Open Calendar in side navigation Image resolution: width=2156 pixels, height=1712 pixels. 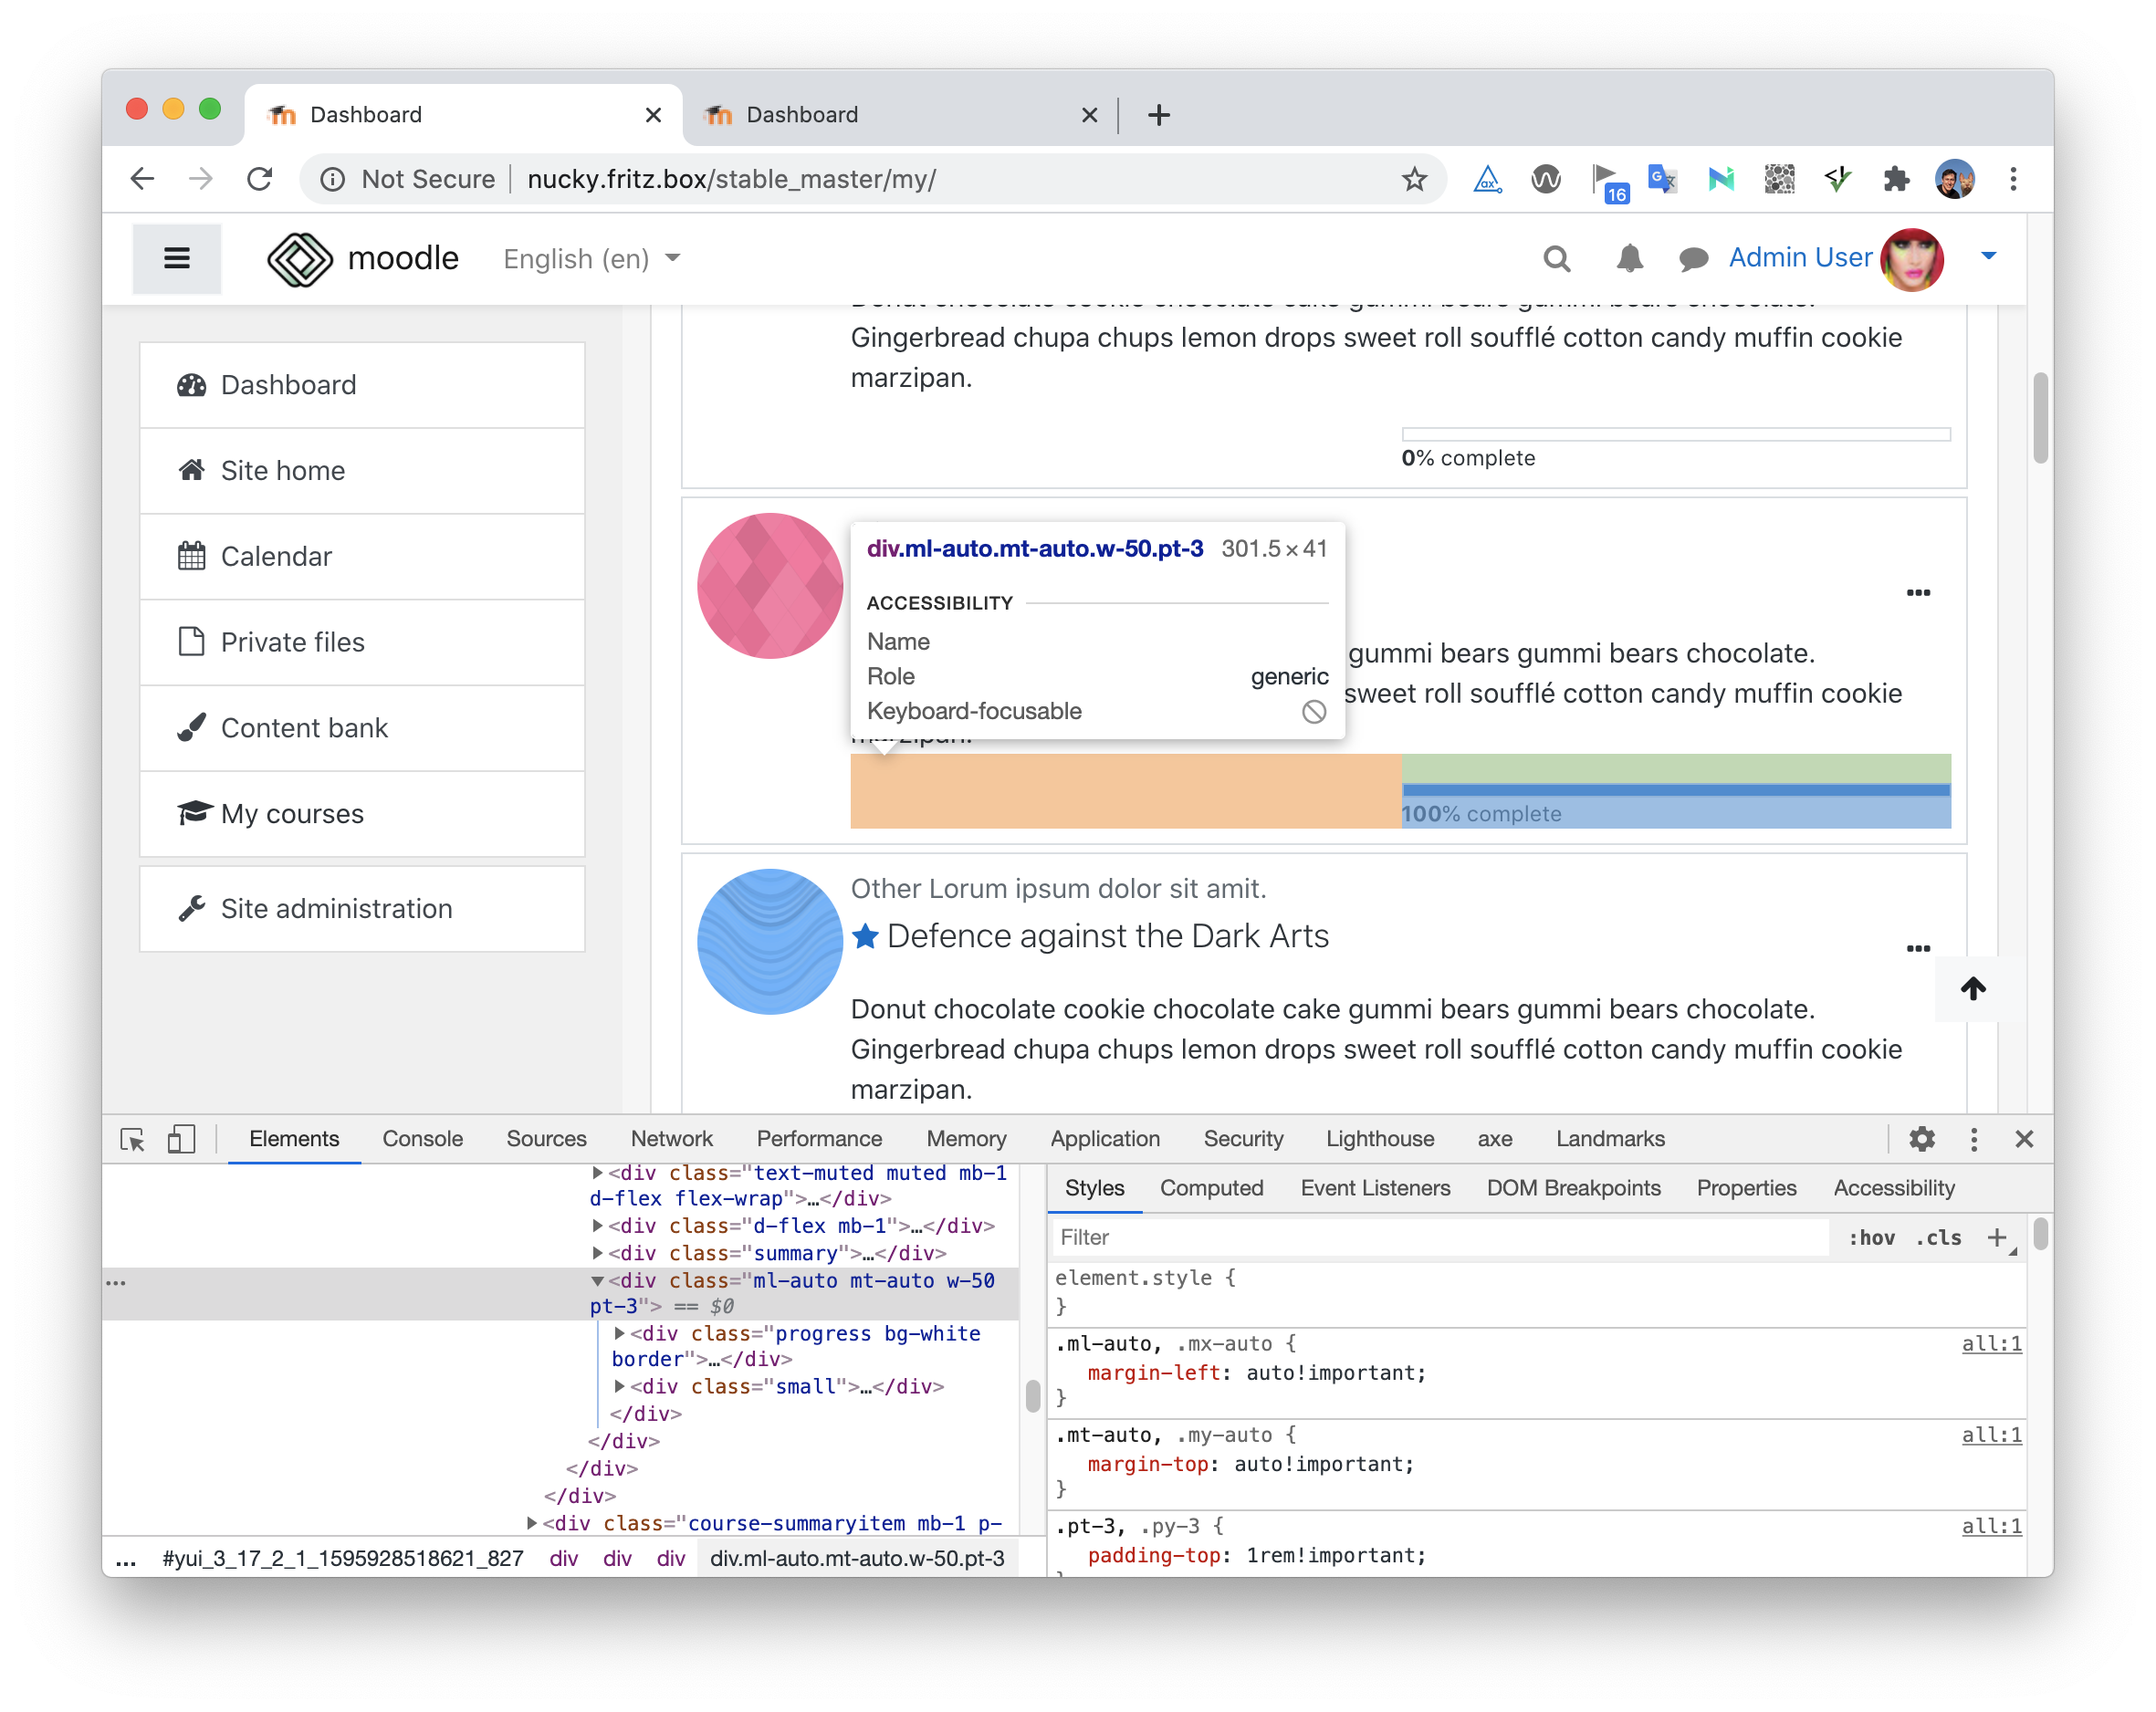tap(362, 556)
